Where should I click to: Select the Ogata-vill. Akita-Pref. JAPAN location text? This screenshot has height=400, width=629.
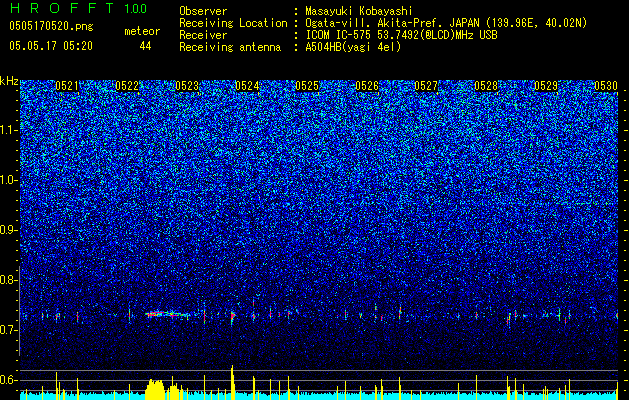(447, 23)
